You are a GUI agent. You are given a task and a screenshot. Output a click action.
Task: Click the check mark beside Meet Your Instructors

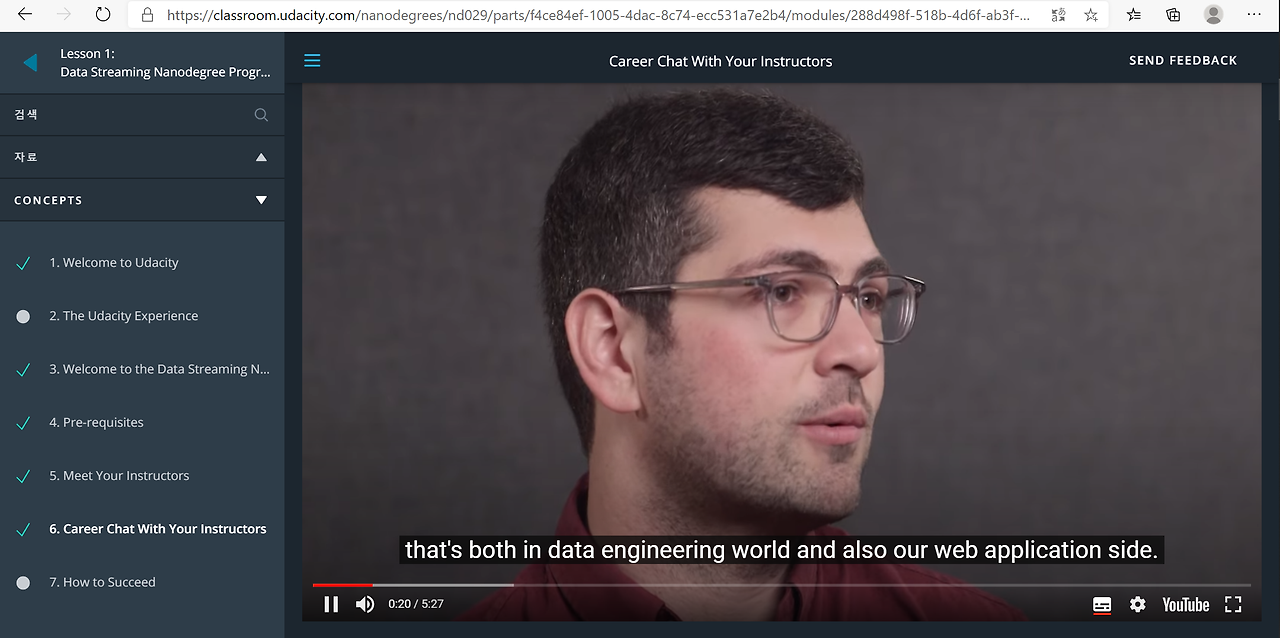coord(23,476)
